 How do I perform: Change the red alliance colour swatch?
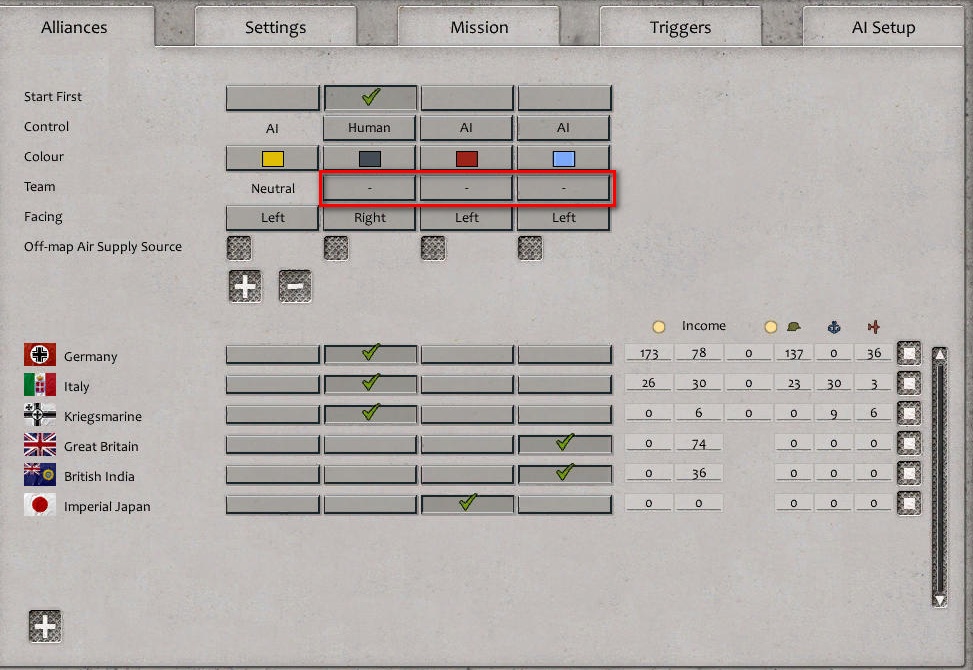click(467, 158)
